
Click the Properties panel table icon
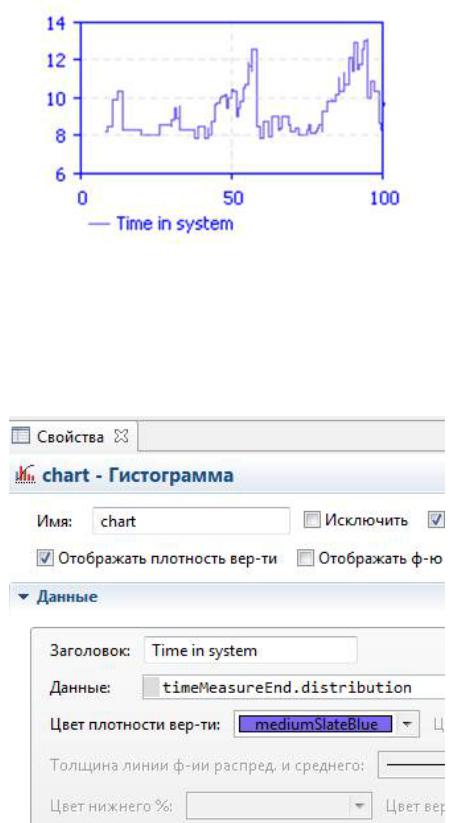20,436
